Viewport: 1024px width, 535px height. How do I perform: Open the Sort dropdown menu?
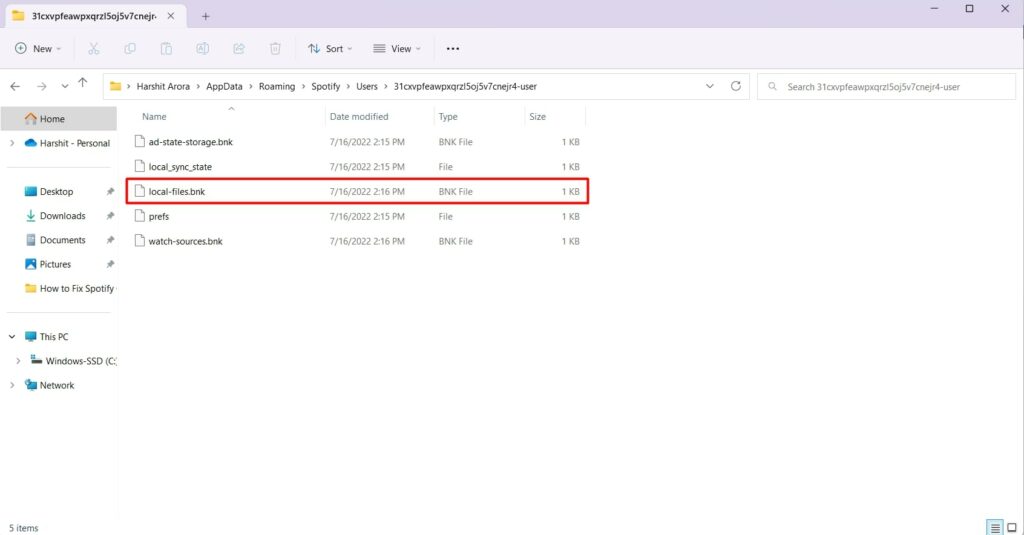[x=330, y=48]
